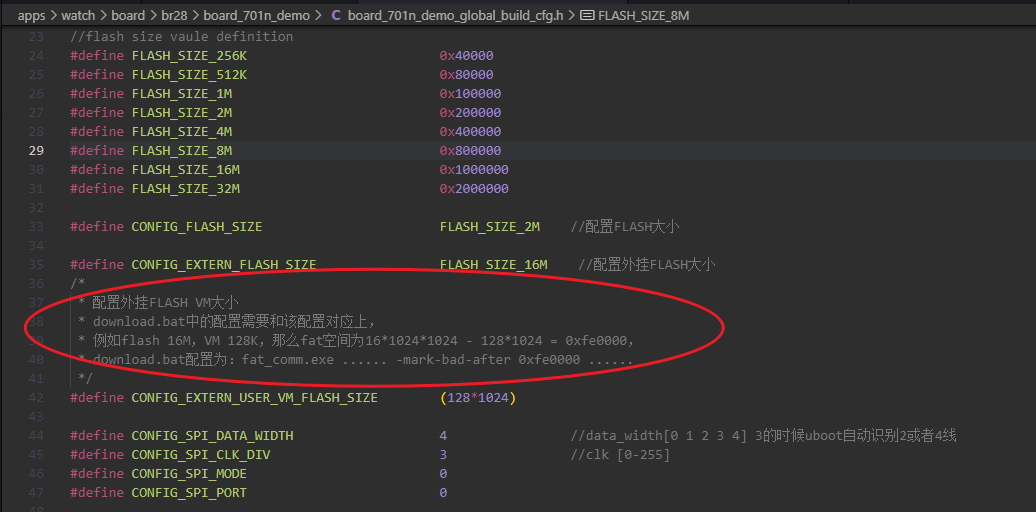Open the br28 breadcrumb folder
This screenshot has height=512, width=1036.
coord(174,15)
